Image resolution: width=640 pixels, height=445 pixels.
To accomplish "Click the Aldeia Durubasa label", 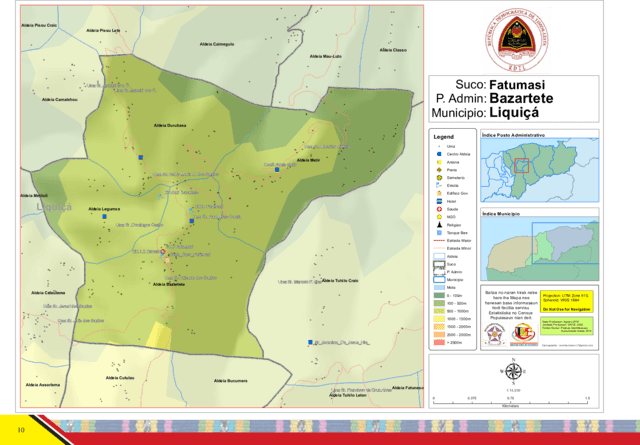I will [171, 125].
